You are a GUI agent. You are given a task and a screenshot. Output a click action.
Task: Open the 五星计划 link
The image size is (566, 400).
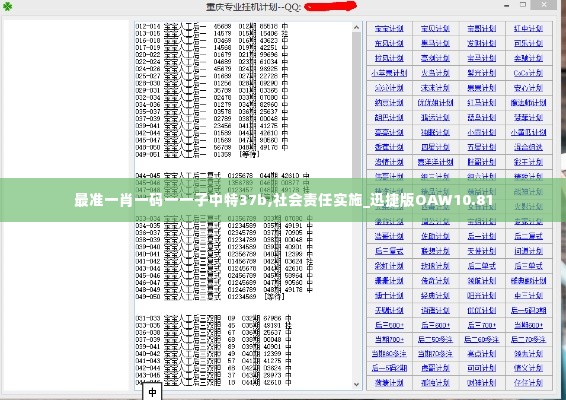[482, 147]
